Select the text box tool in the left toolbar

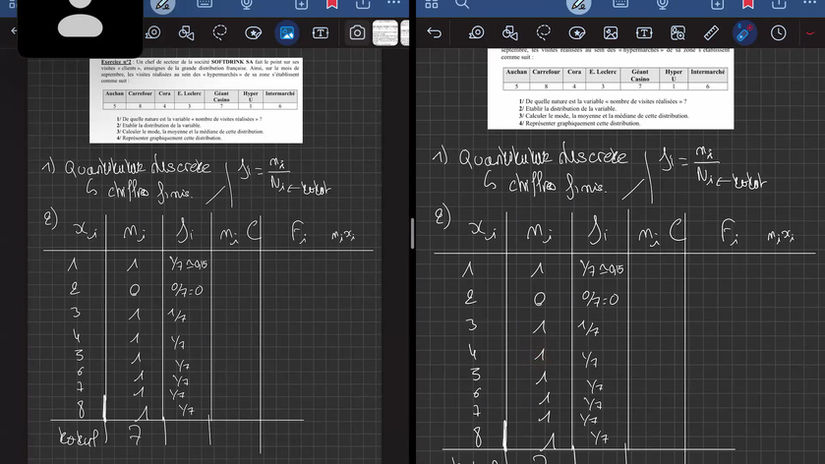click(320, 33)
